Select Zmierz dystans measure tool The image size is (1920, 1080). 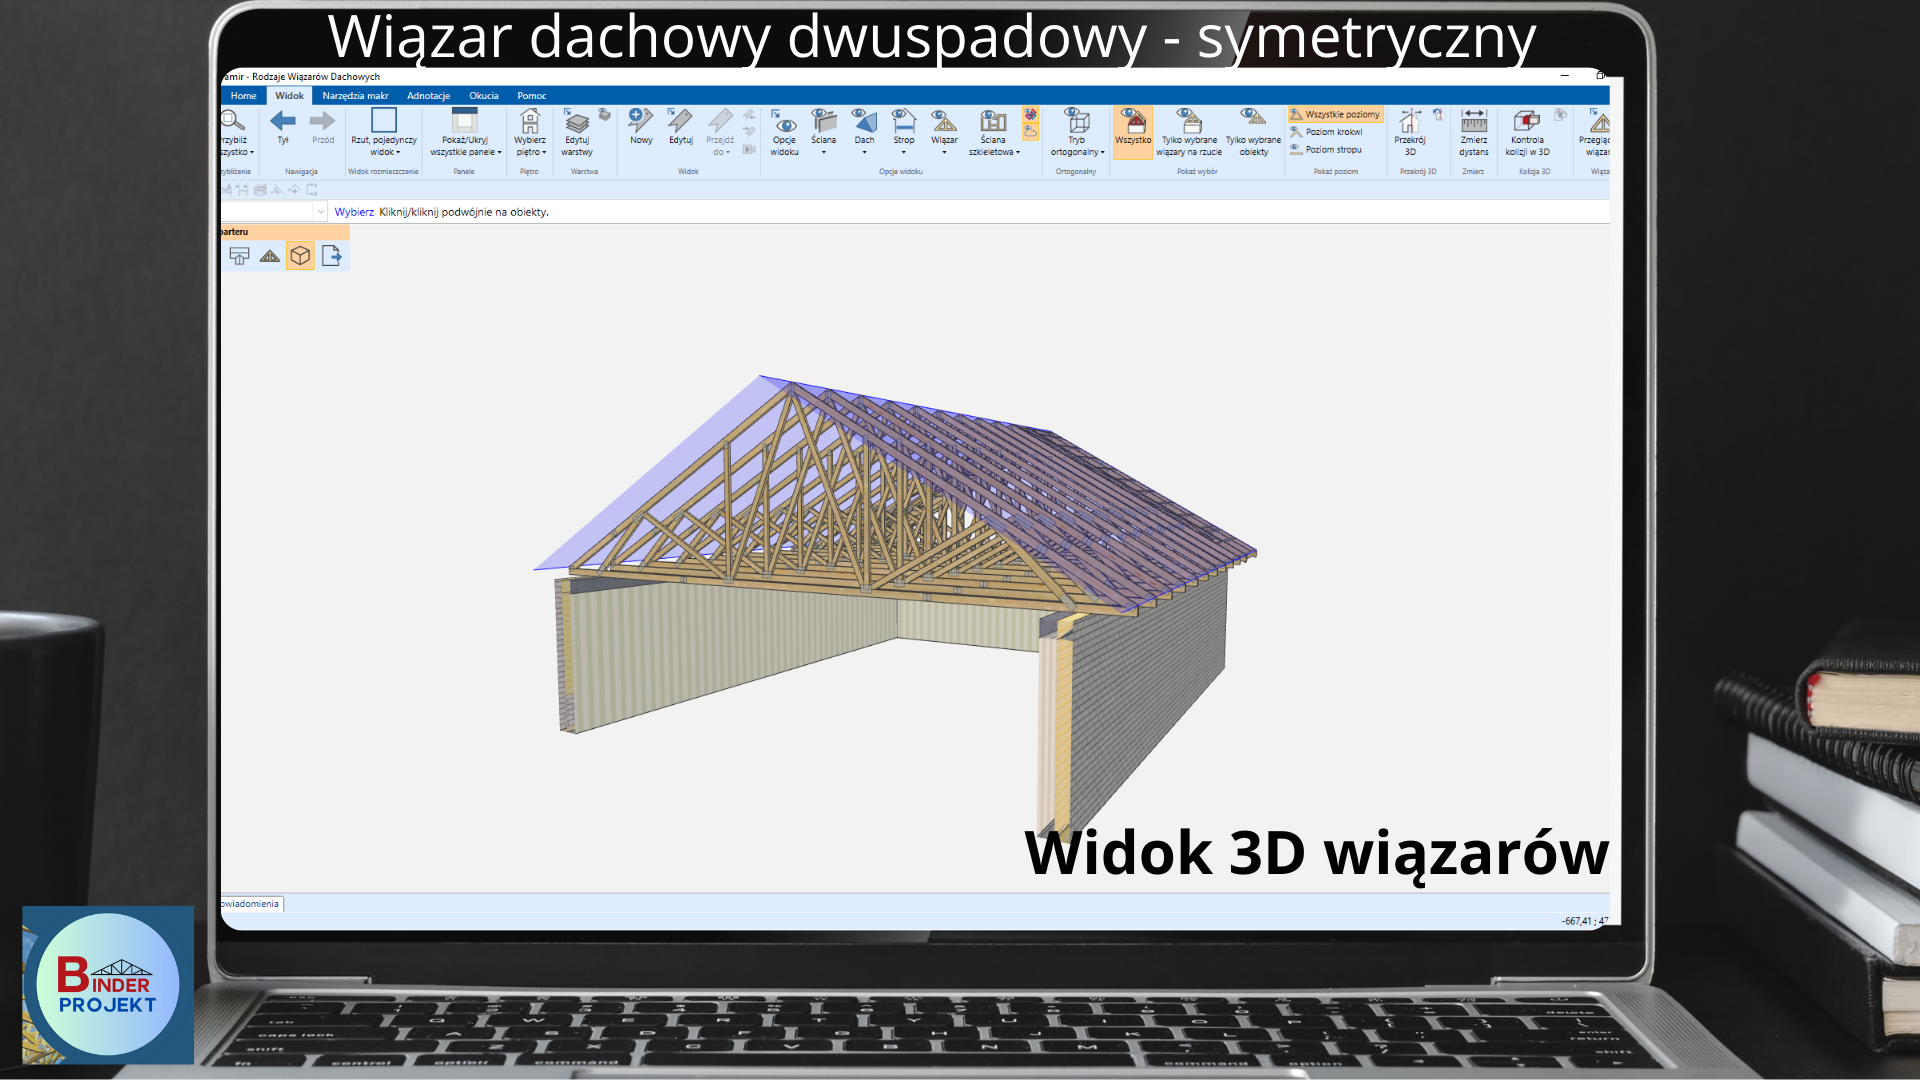[1474, 133]
